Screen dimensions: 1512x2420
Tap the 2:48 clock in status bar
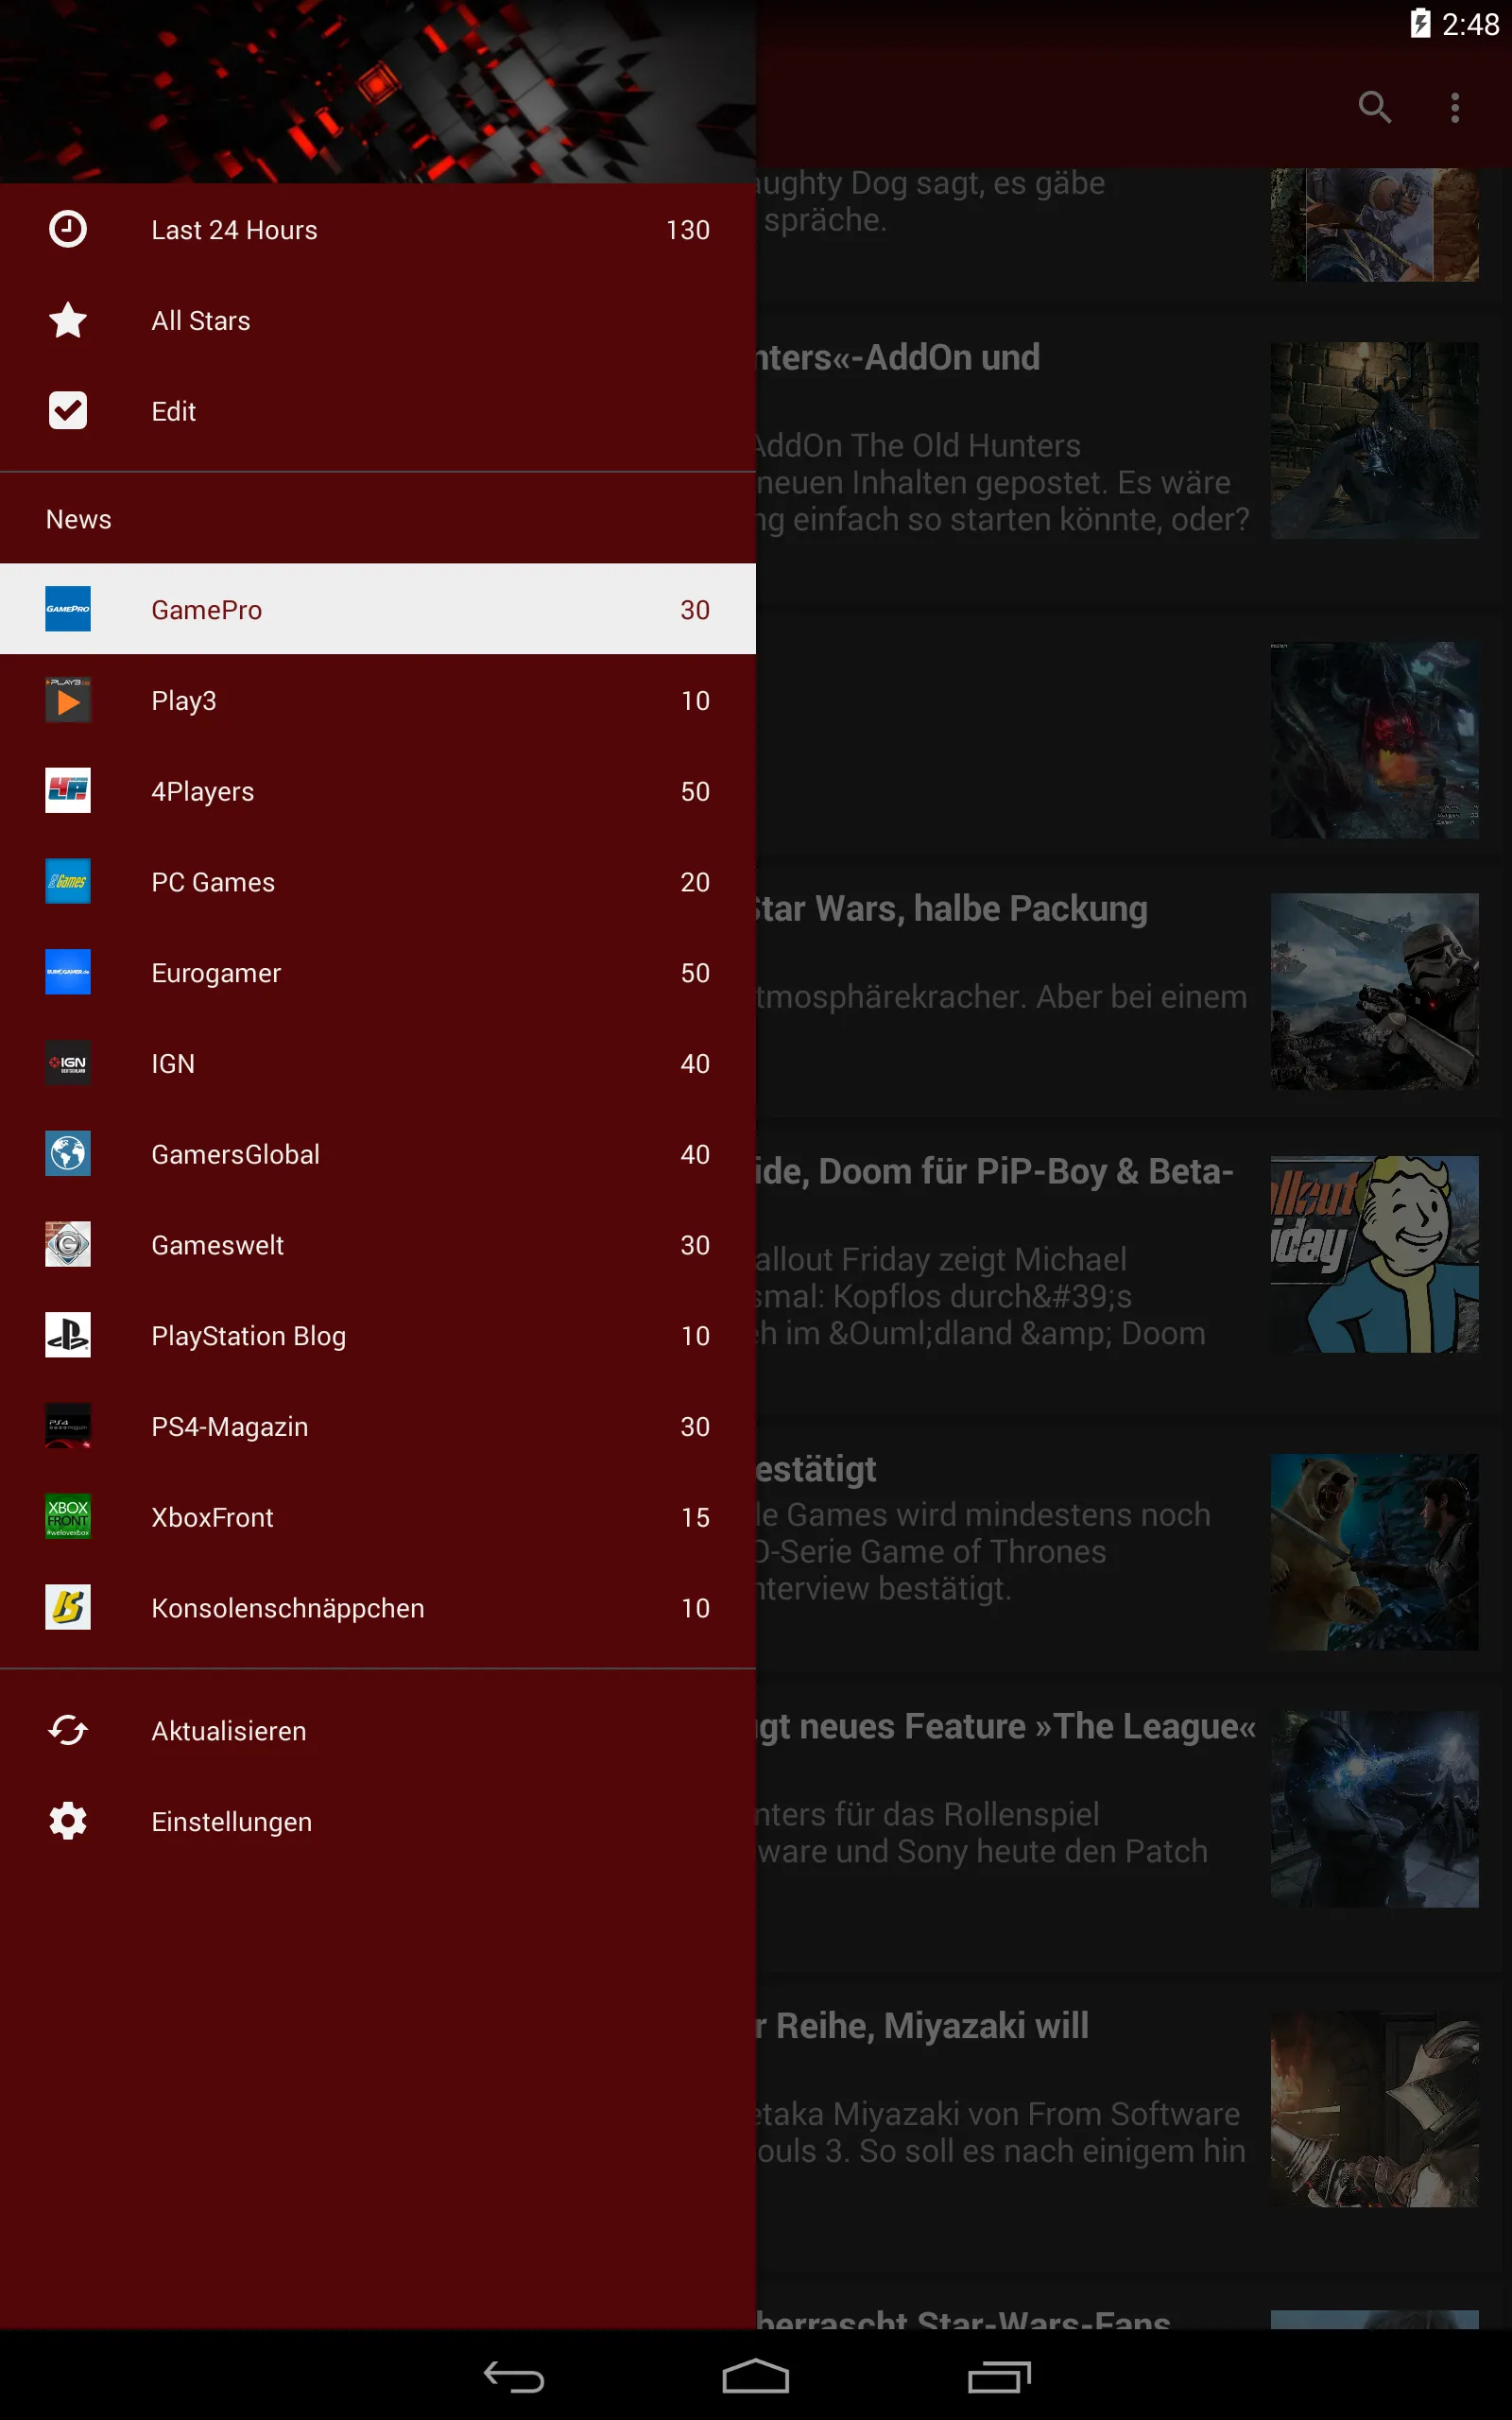pos(1470,24)
